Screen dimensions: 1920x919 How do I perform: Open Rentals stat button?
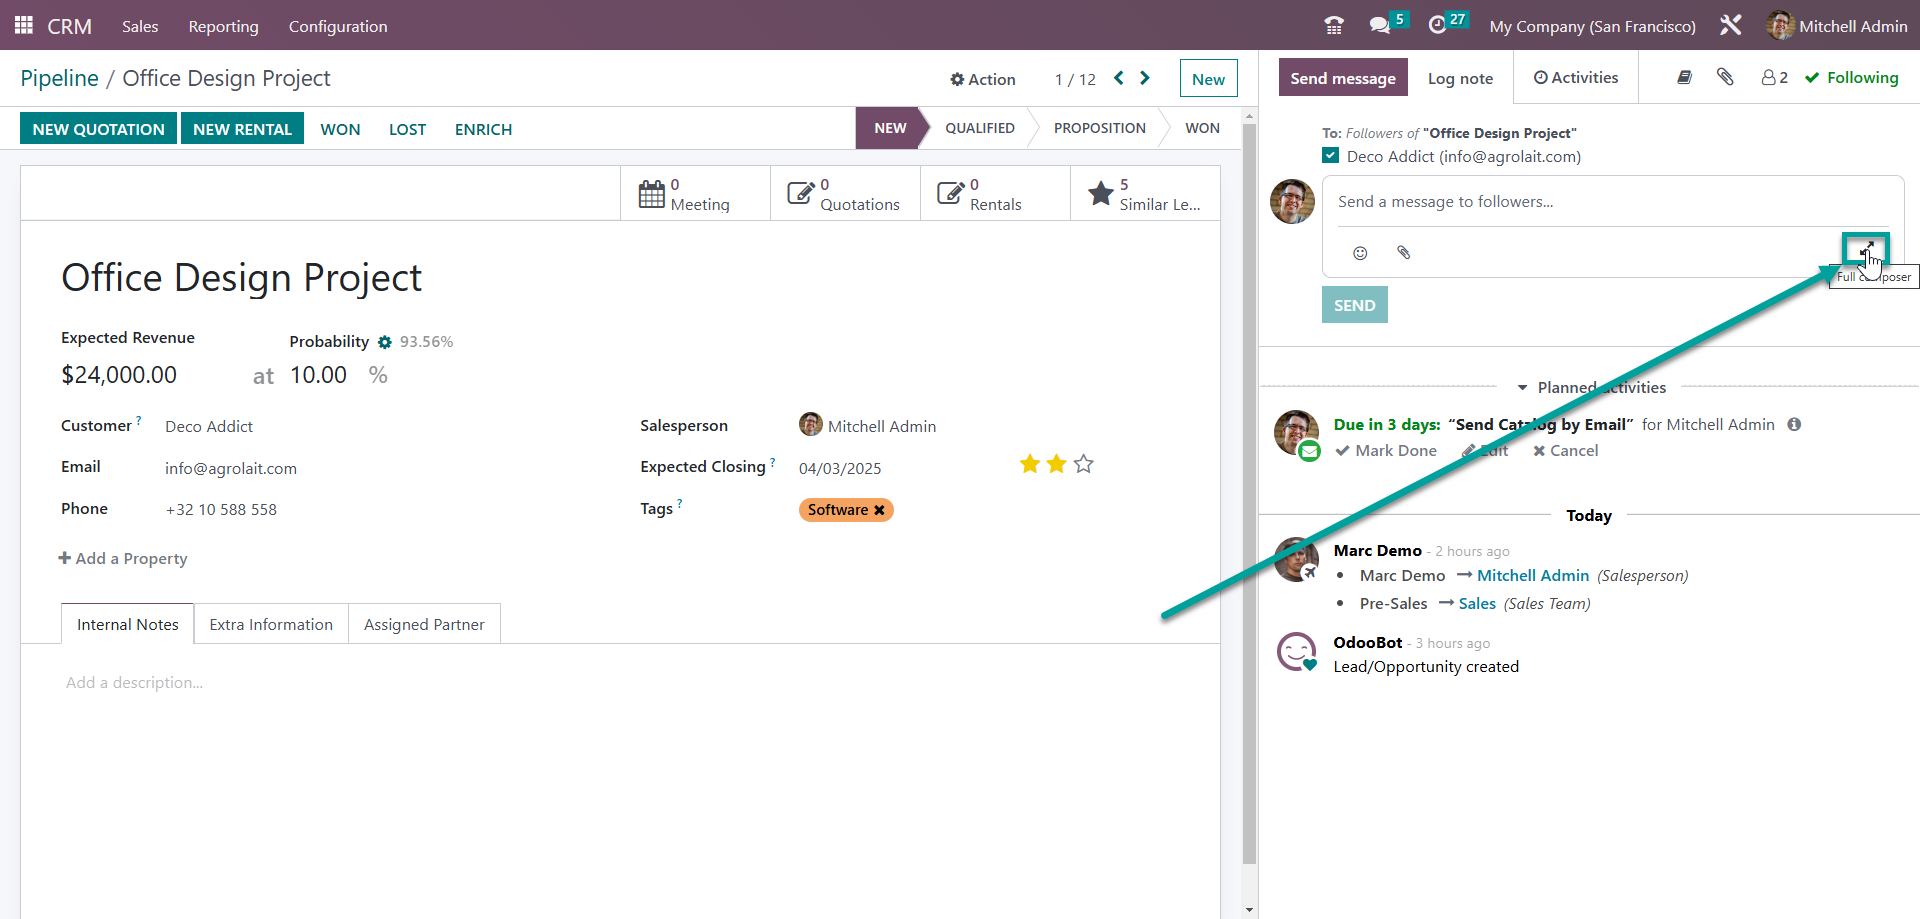tap(996, 194)
